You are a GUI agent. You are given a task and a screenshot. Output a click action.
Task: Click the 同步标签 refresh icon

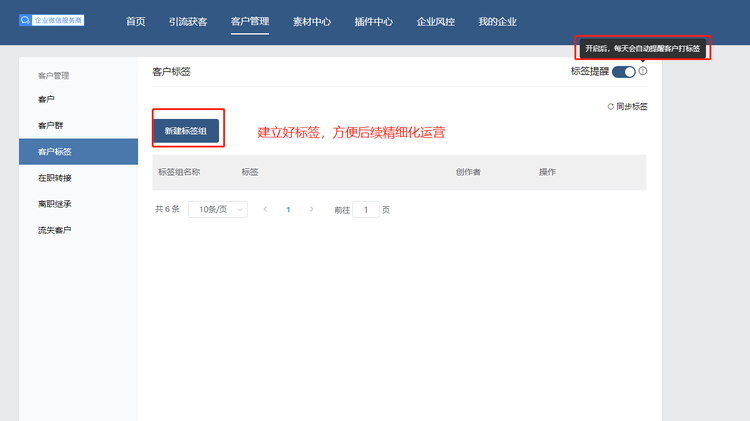[x=610, y=106]
